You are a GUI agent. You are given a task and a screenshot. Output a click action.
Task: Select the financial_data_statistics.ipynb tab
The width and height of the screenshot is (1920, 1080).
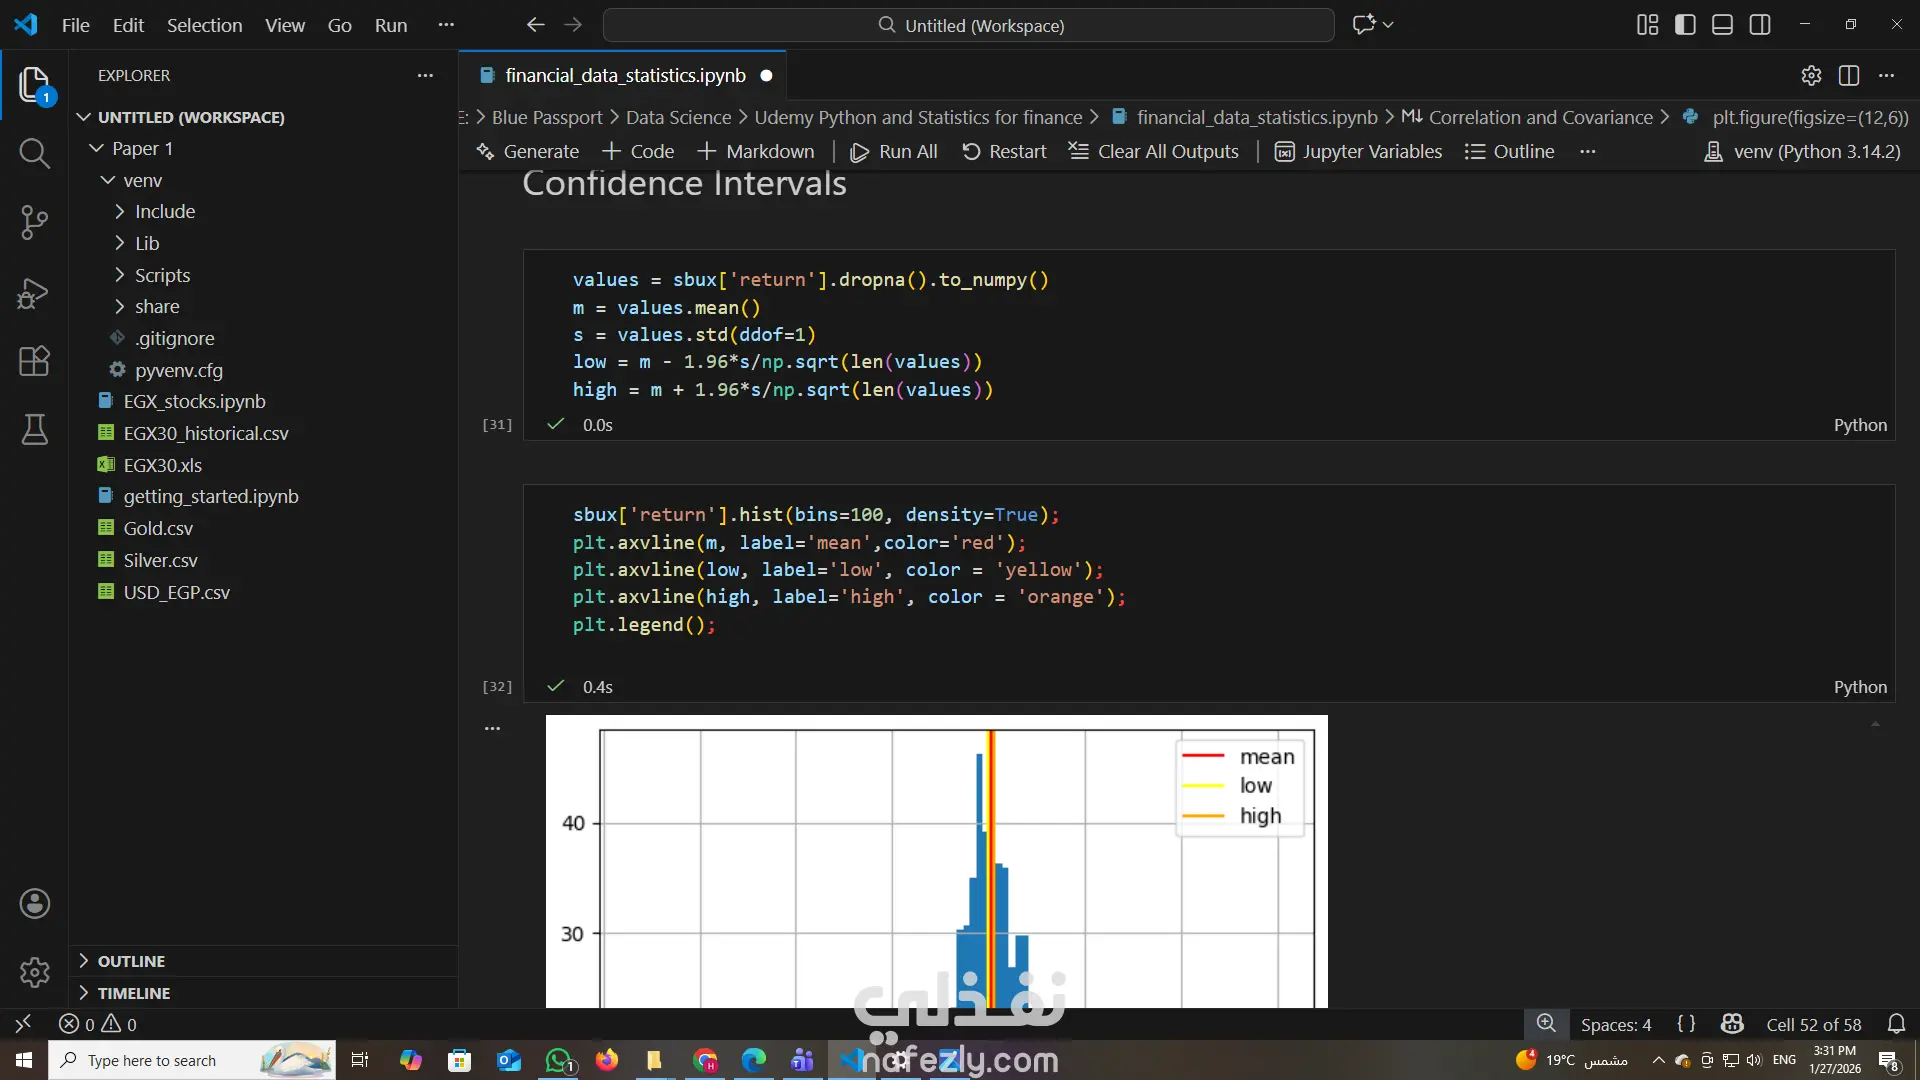click(624, 76)
